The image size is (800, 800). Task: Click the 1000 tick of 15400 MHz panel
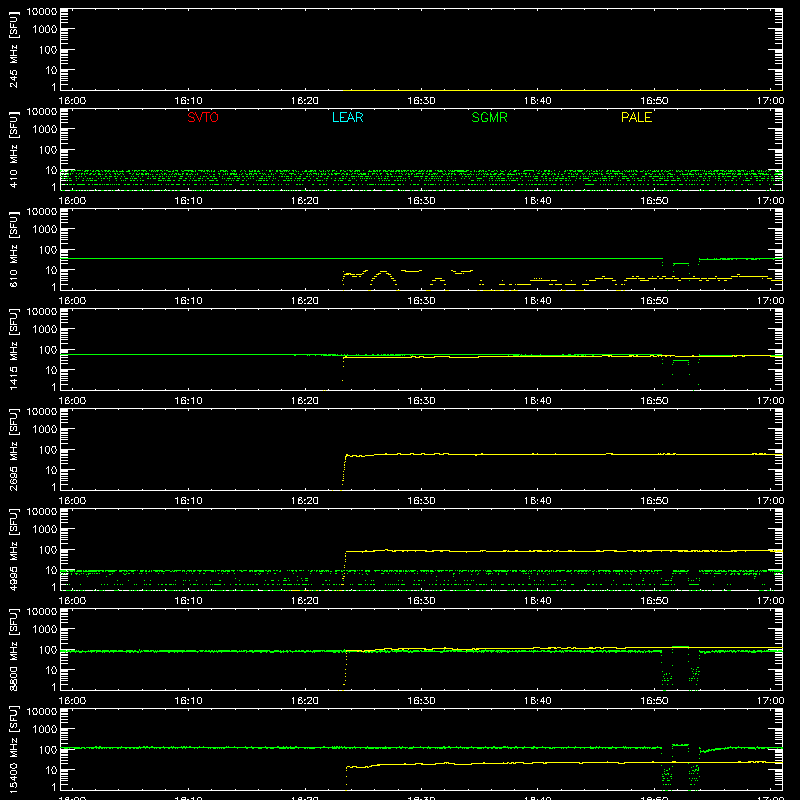click(x=45, y=729)
